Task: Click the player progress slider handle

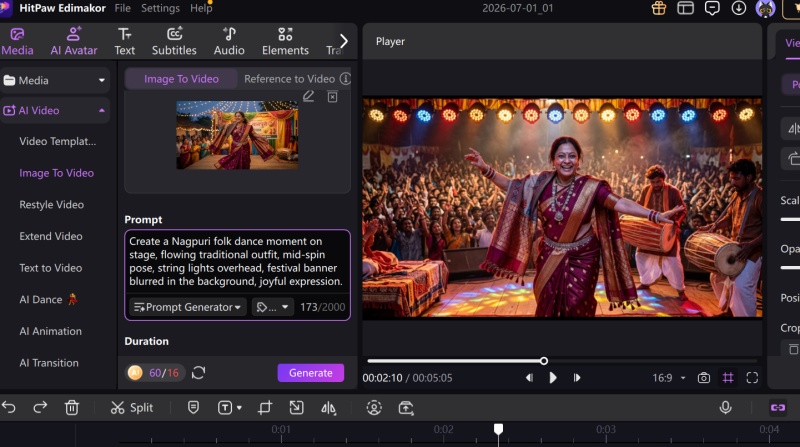Action: click(544, 361)
